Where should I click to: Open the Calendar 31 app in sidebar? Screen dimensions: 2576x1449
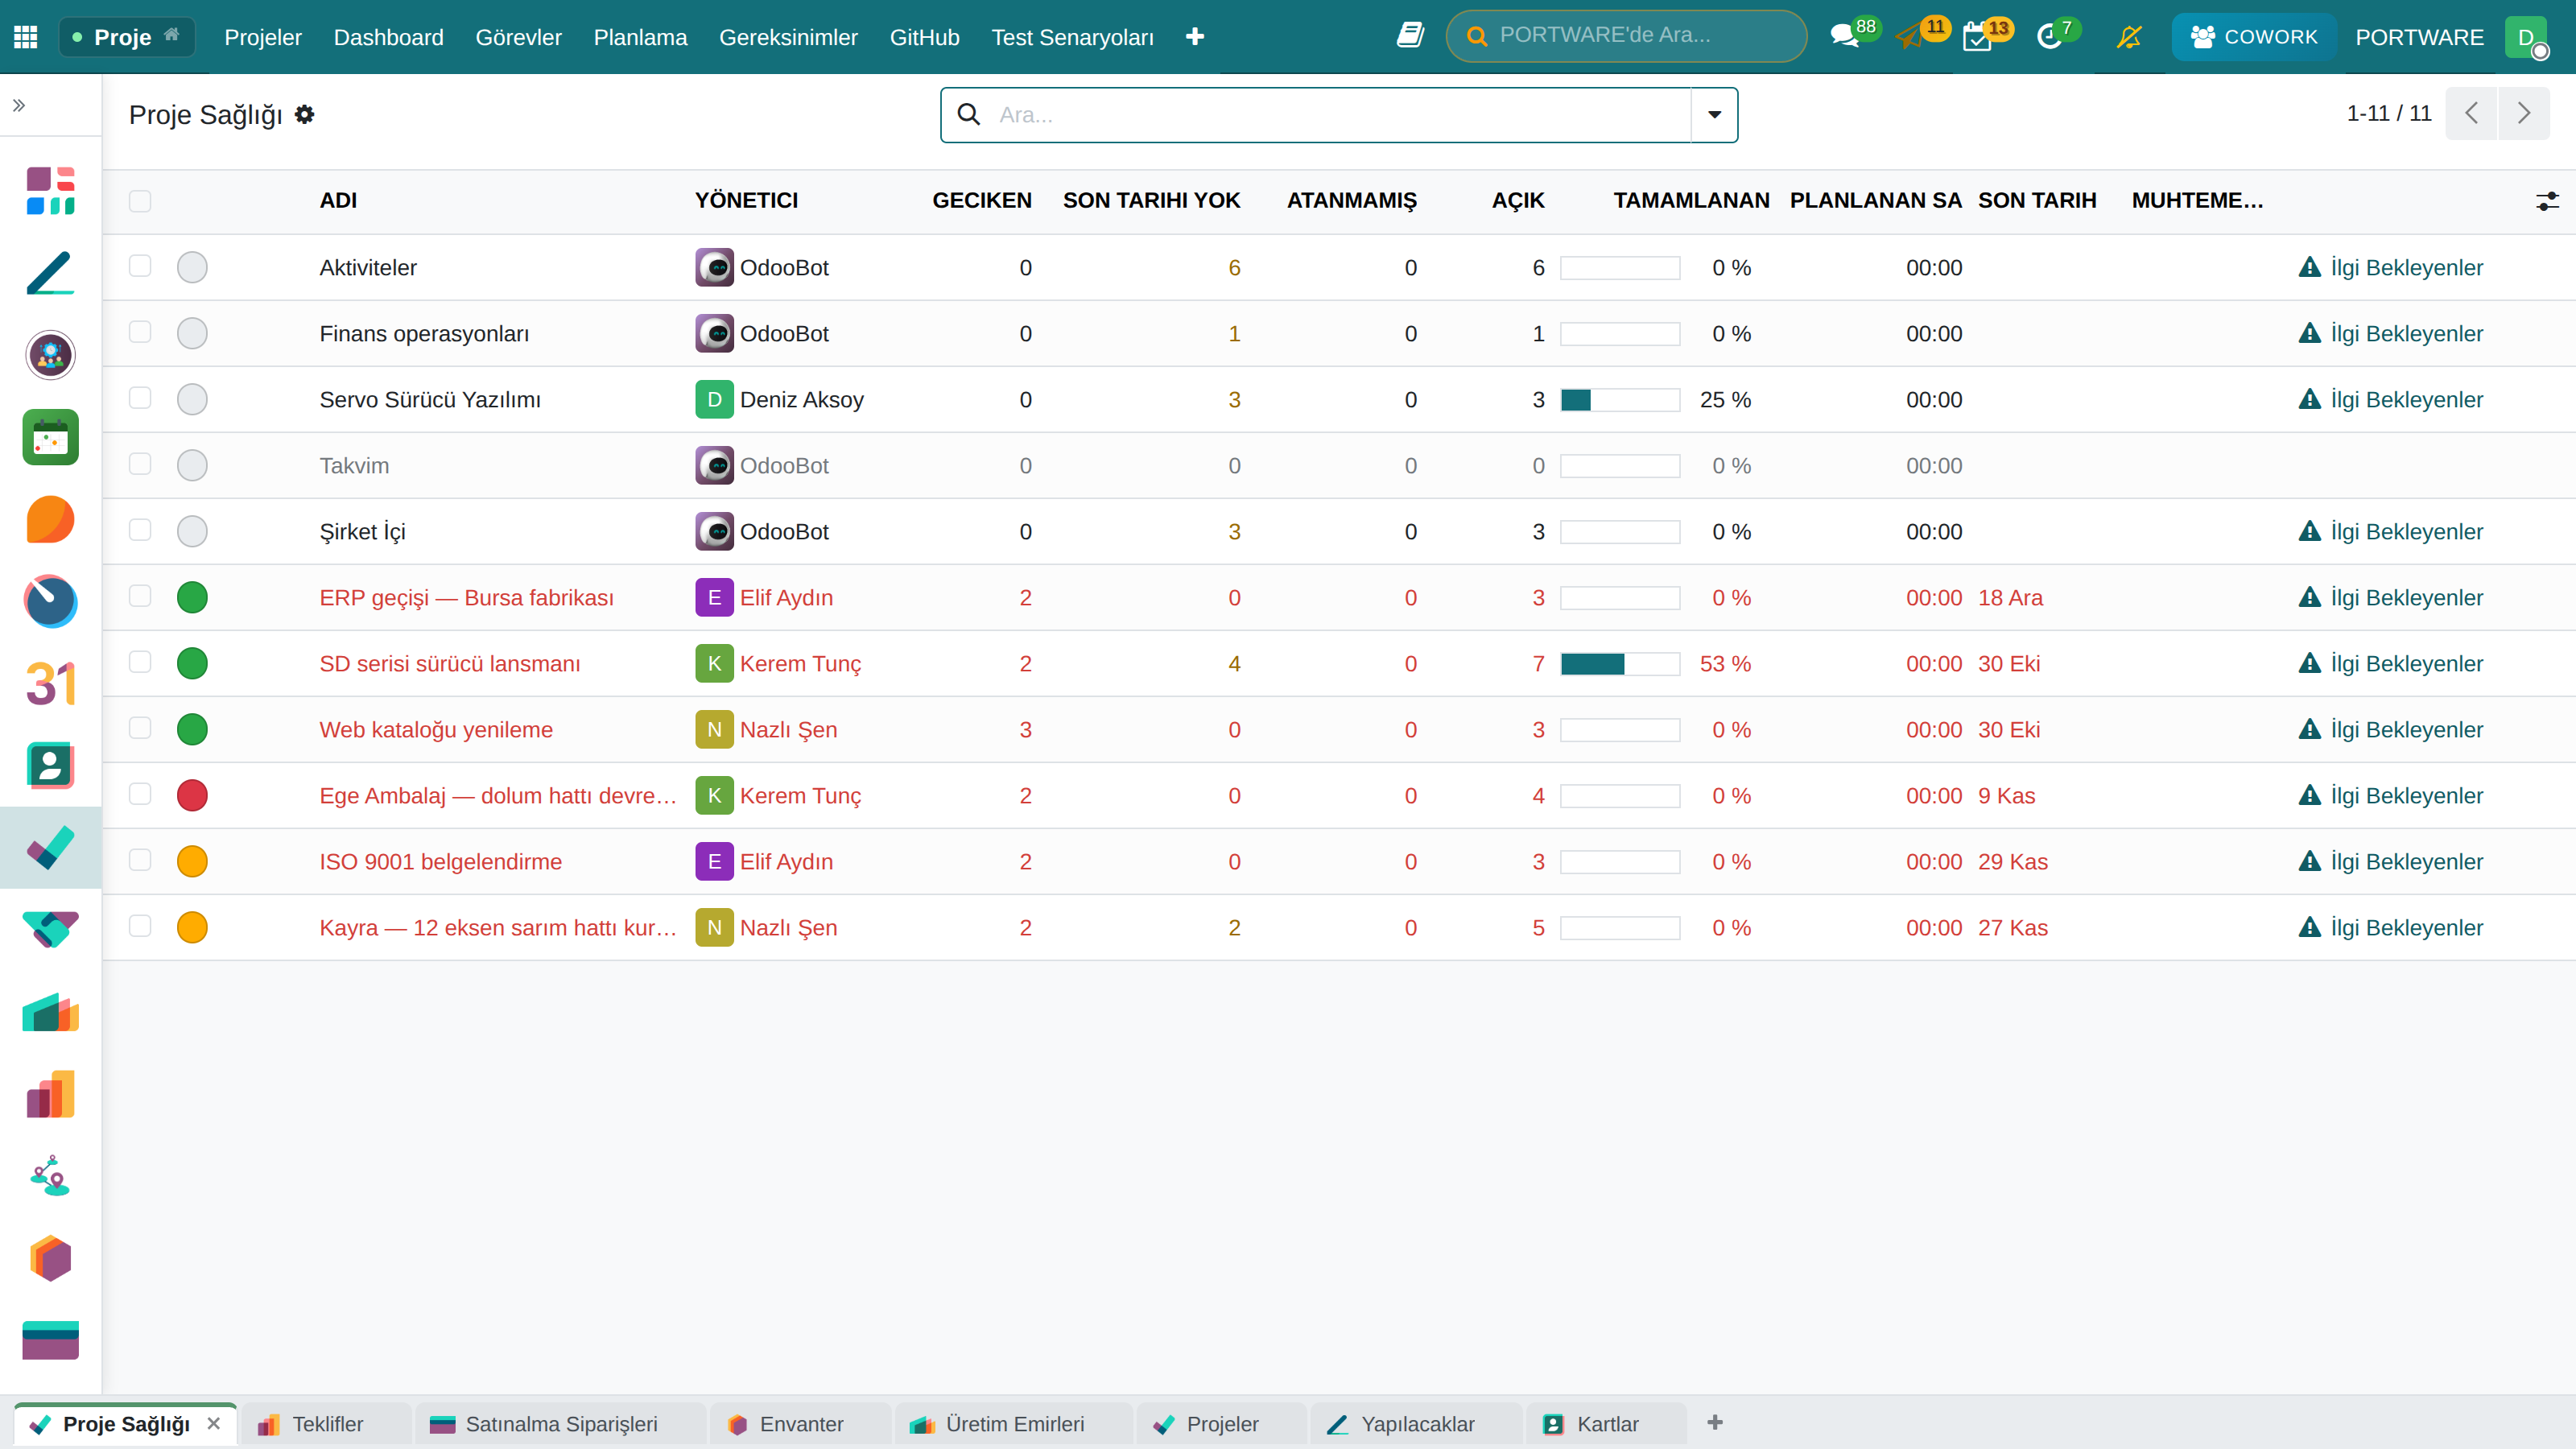tap(50, 684)
